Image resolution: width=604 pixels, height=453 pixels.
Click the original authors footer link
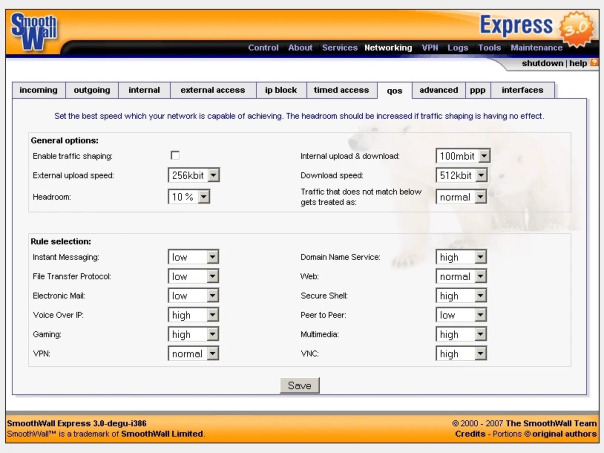click(x=564, y=434)
